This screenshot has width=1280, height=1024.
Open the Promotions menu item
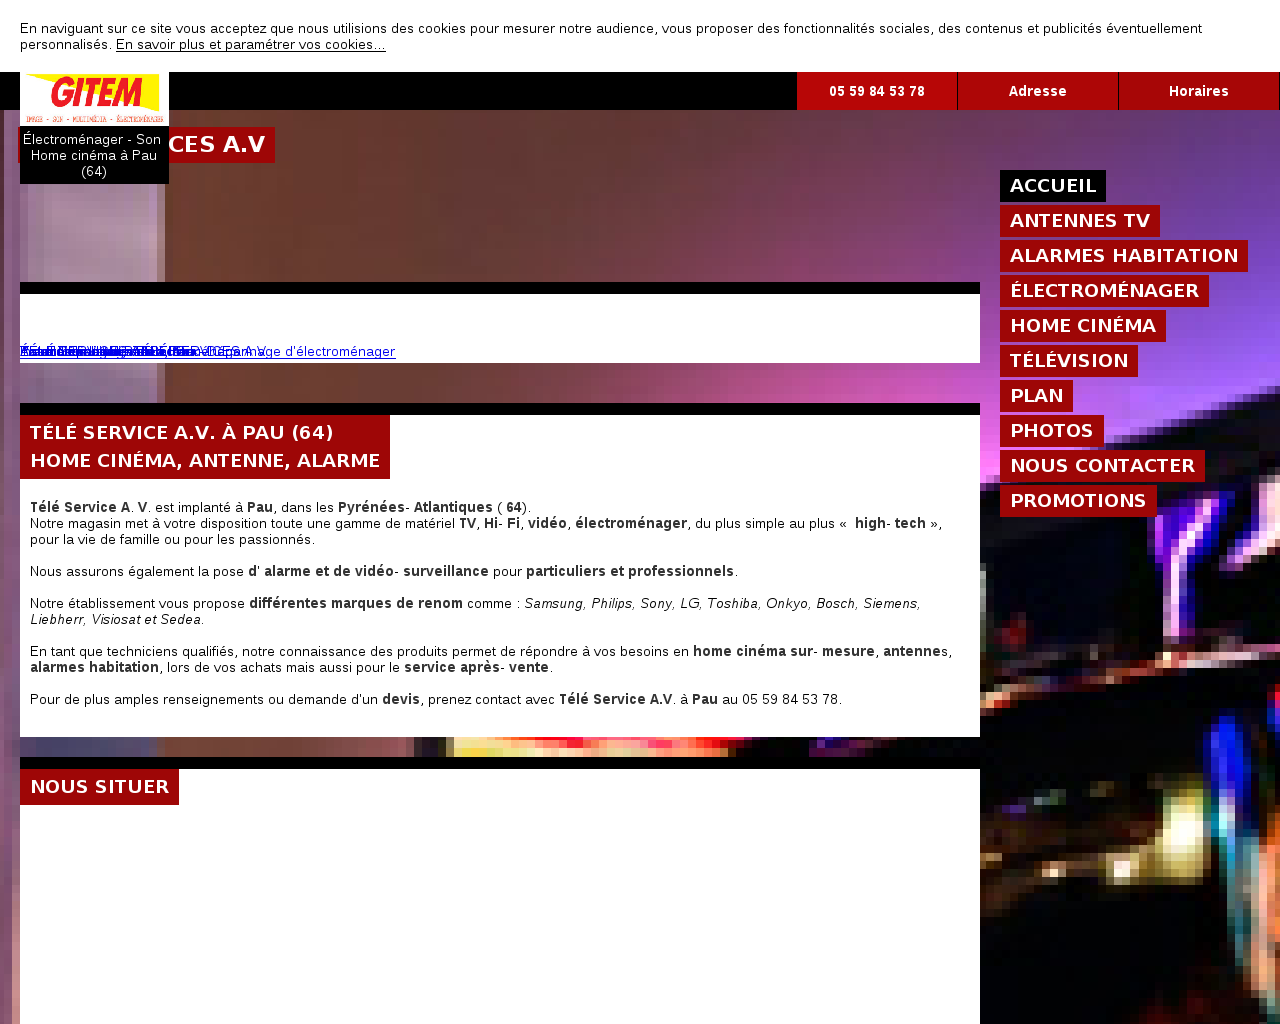click(1078, 501)
